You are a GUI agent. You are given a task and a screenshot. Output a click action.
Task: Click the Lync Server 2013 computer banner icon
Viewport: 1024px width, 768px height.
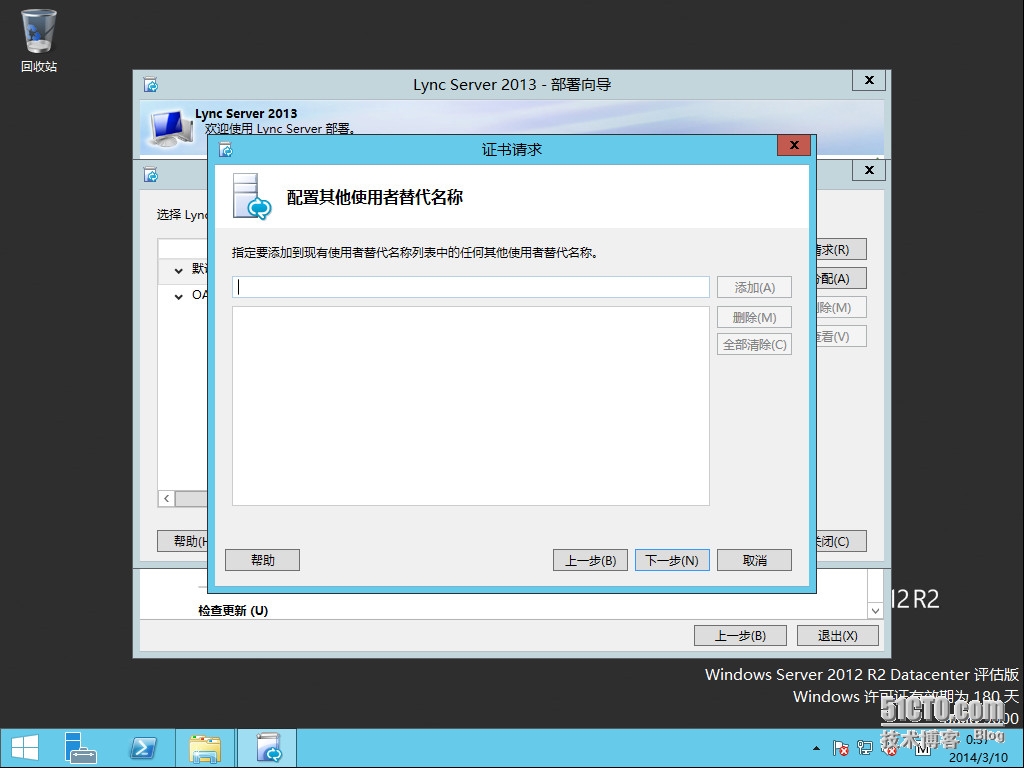pyautogui.click(x=170, y=129)
